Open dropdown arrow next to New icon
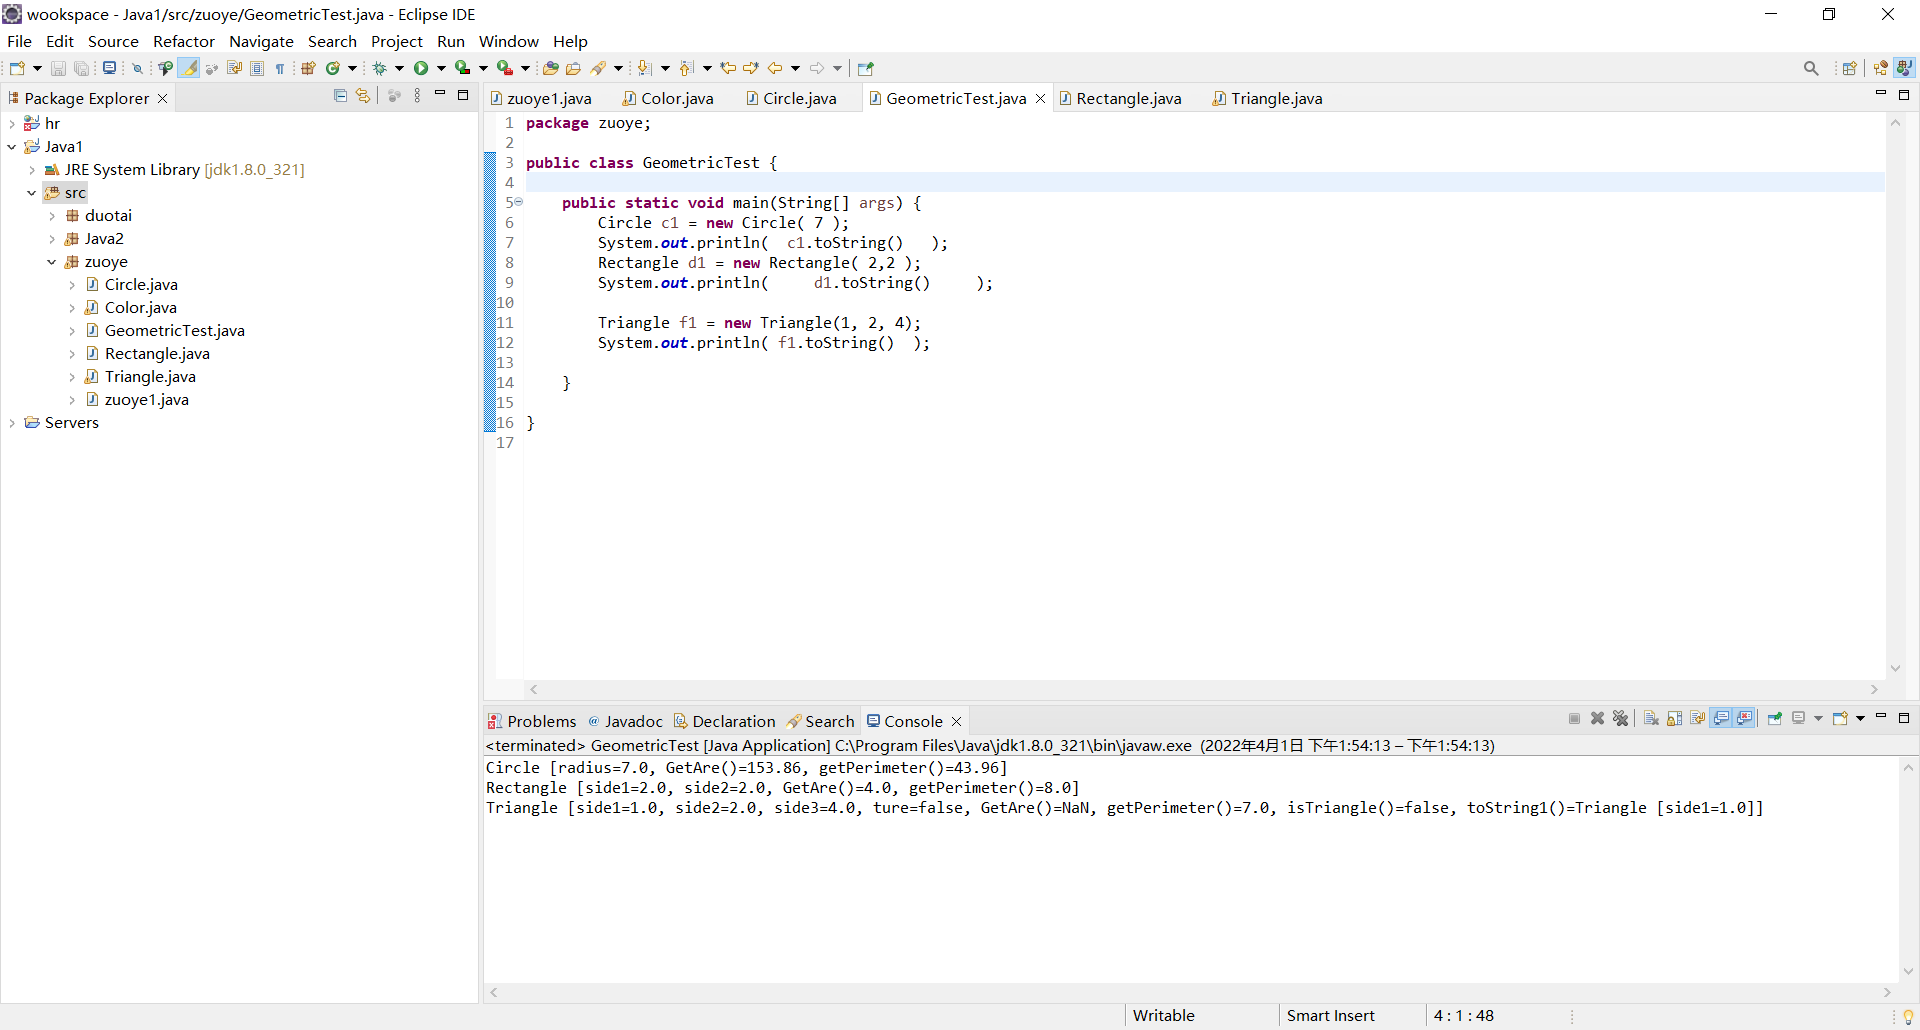 pos(37,68)
